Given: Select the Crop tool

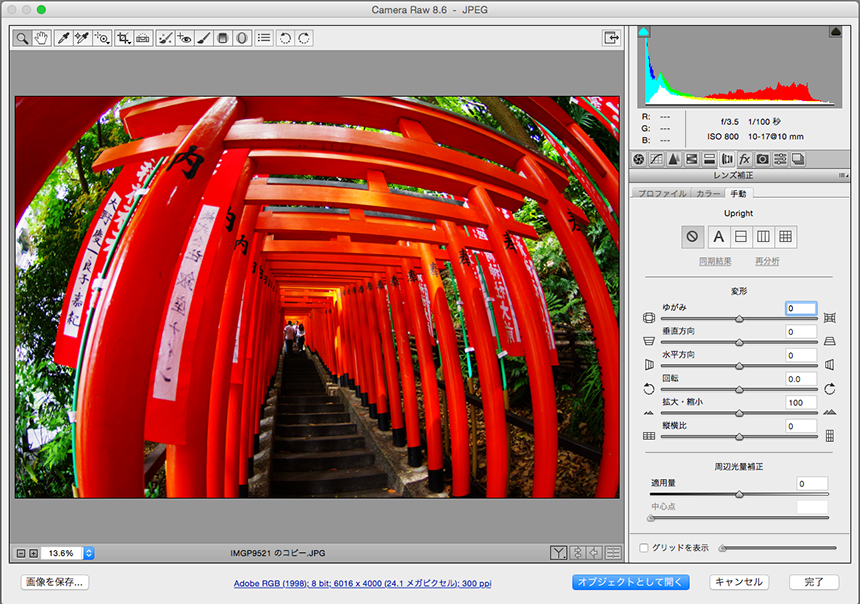Looking at the screenshot, I should click(123, 38).
